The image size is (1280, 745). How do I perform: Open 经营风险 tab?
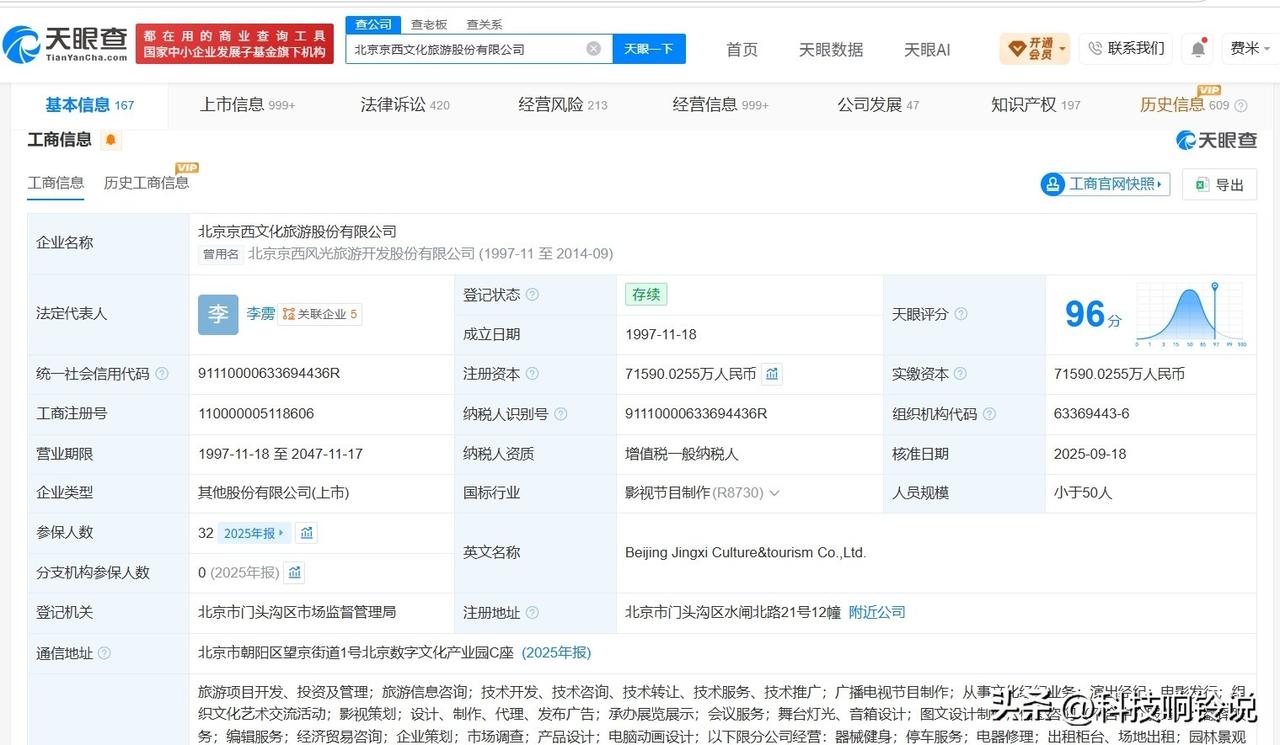tap(563, 105)
